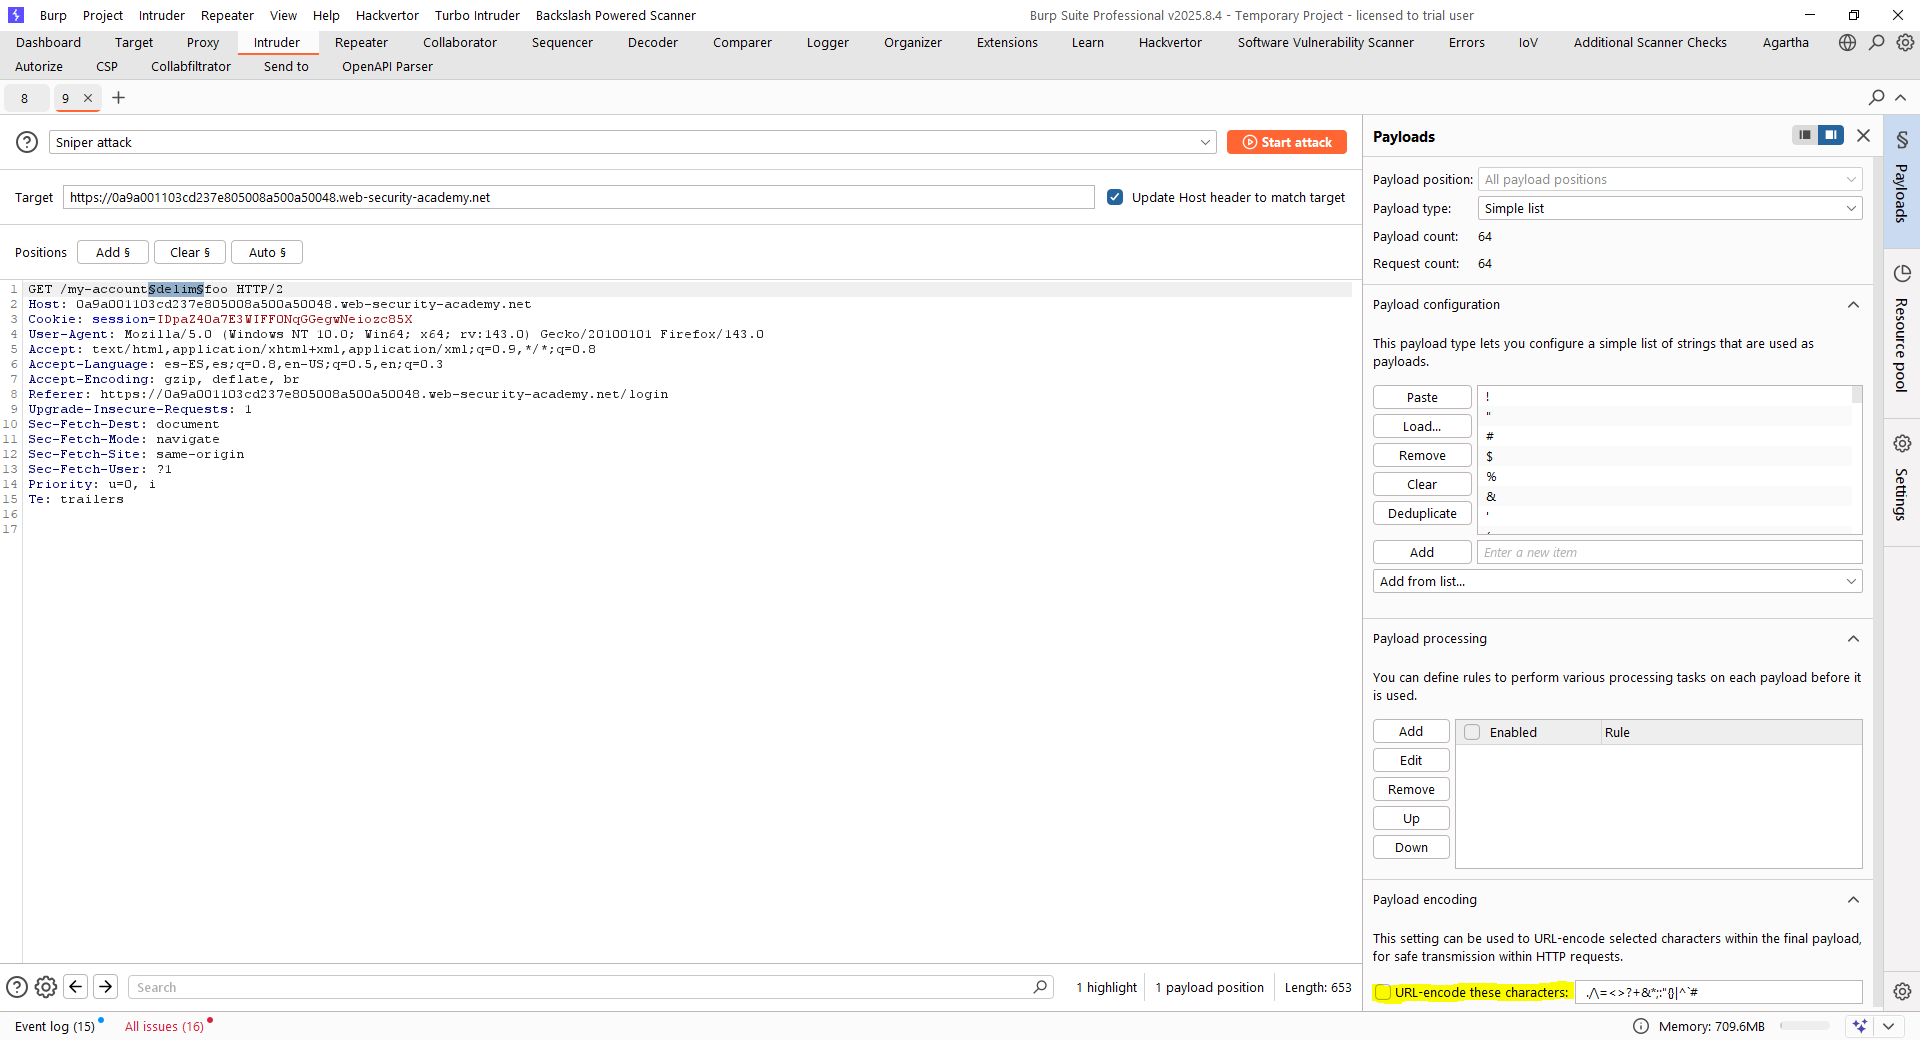Click the forward arrow beside the search bar
1920x1040 pixels.
pyautogui.click(x=105, y=987)
